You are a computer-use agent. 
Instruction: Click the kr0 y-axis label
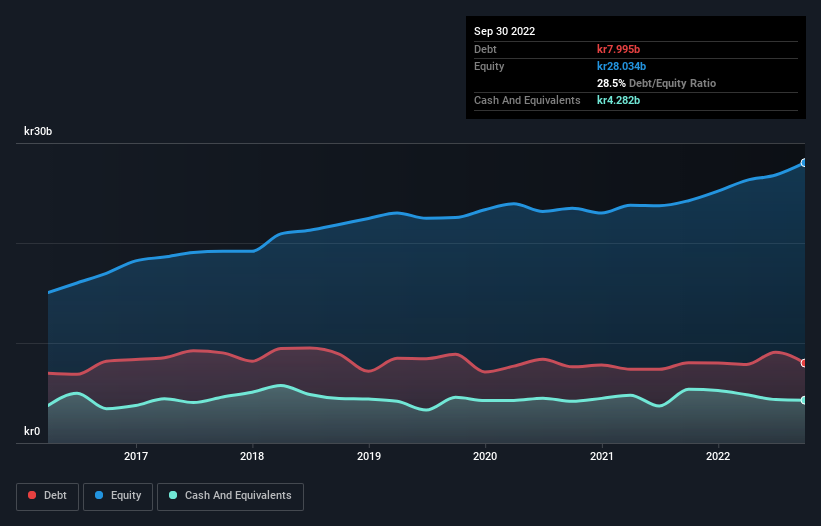click(32, 431)
